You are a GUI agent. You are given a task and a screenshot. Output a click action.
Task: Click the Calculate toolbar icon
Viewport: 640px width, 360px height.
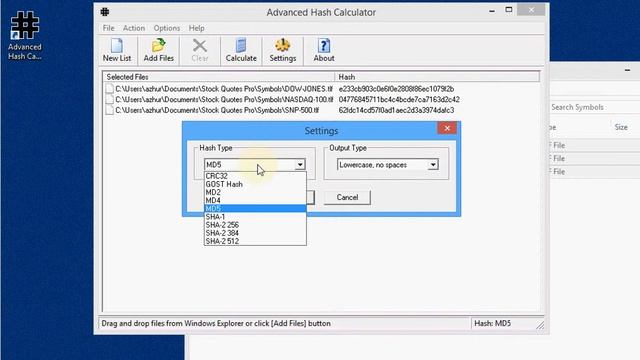[241, 50]
